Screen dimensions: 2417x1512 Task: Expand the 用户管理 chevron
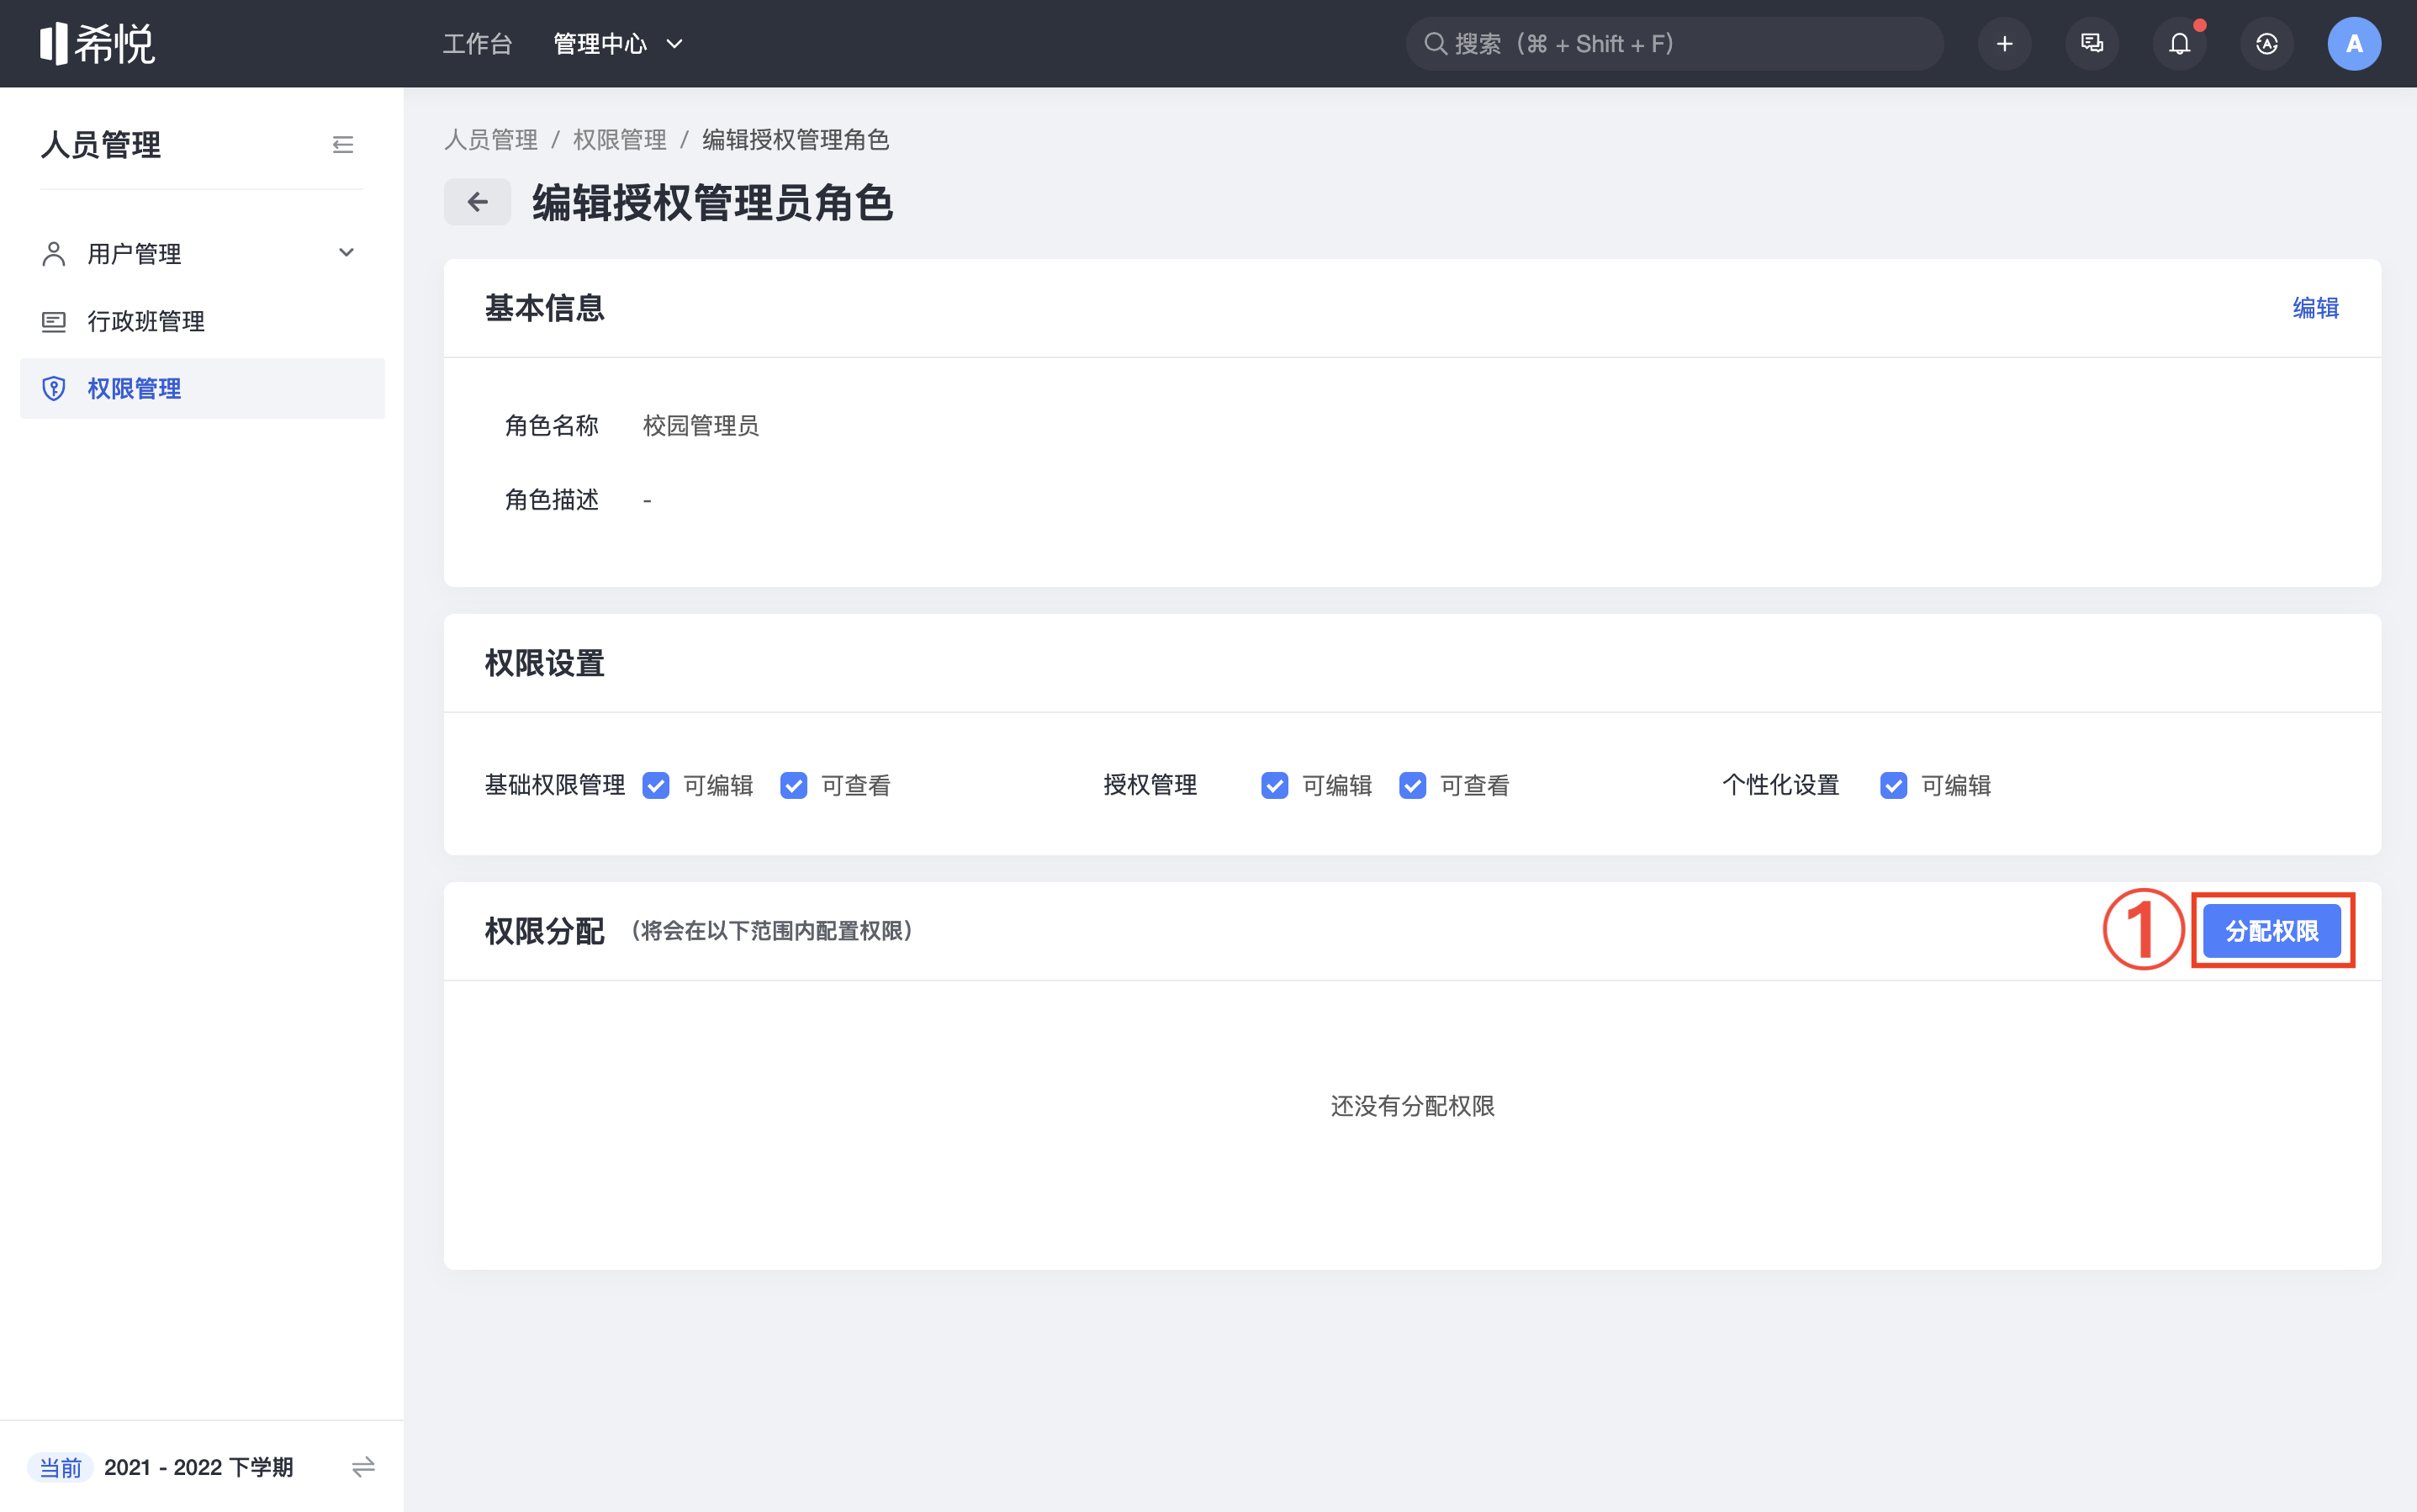pos(346,253)
